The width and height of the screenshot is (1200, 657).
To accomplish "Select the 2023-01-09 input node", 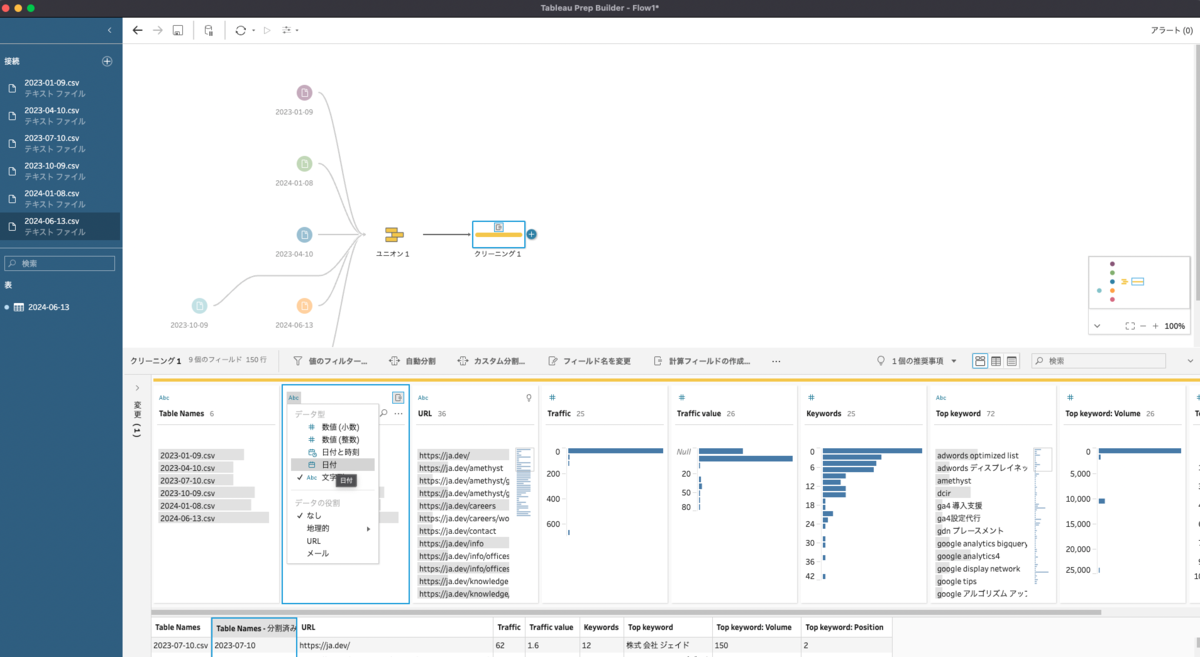I will pyautogui.click(x=304, y=93).
